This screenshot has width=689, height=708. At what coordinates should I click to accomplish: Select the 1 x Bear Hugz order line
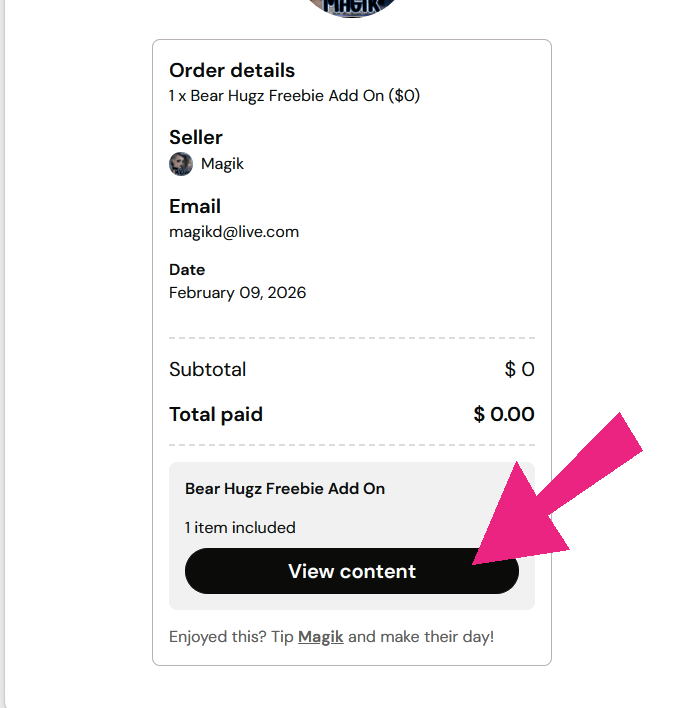[294, 96]
